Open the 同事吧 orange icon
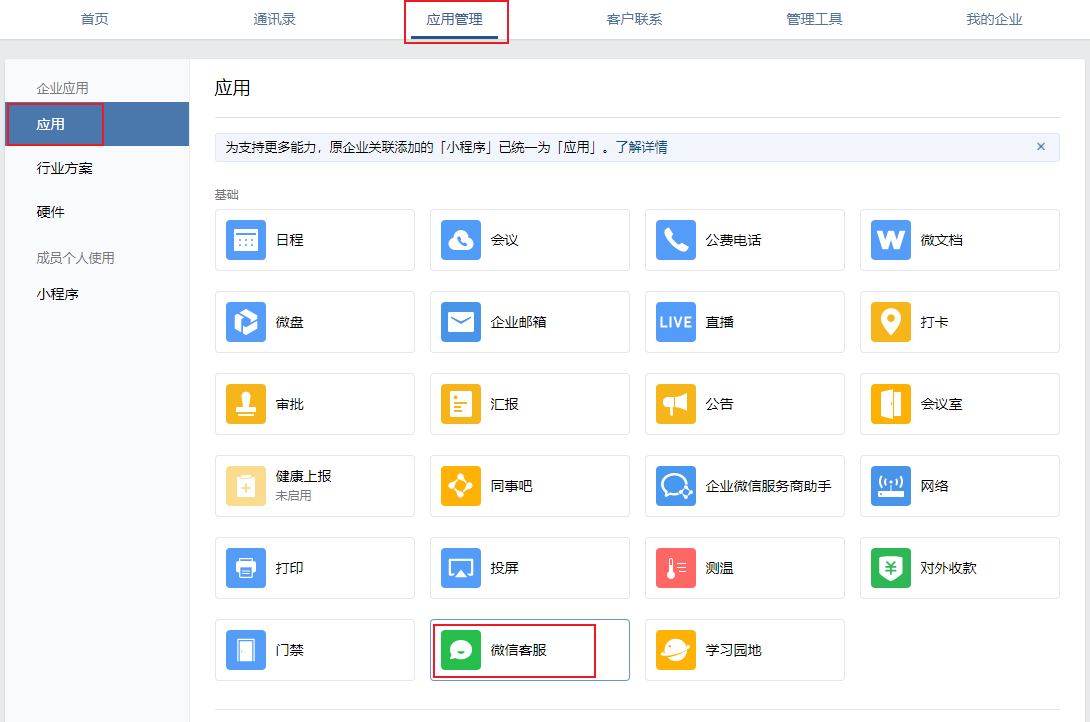The height and width of the screenshot is (722, 1090). point(461,486)
